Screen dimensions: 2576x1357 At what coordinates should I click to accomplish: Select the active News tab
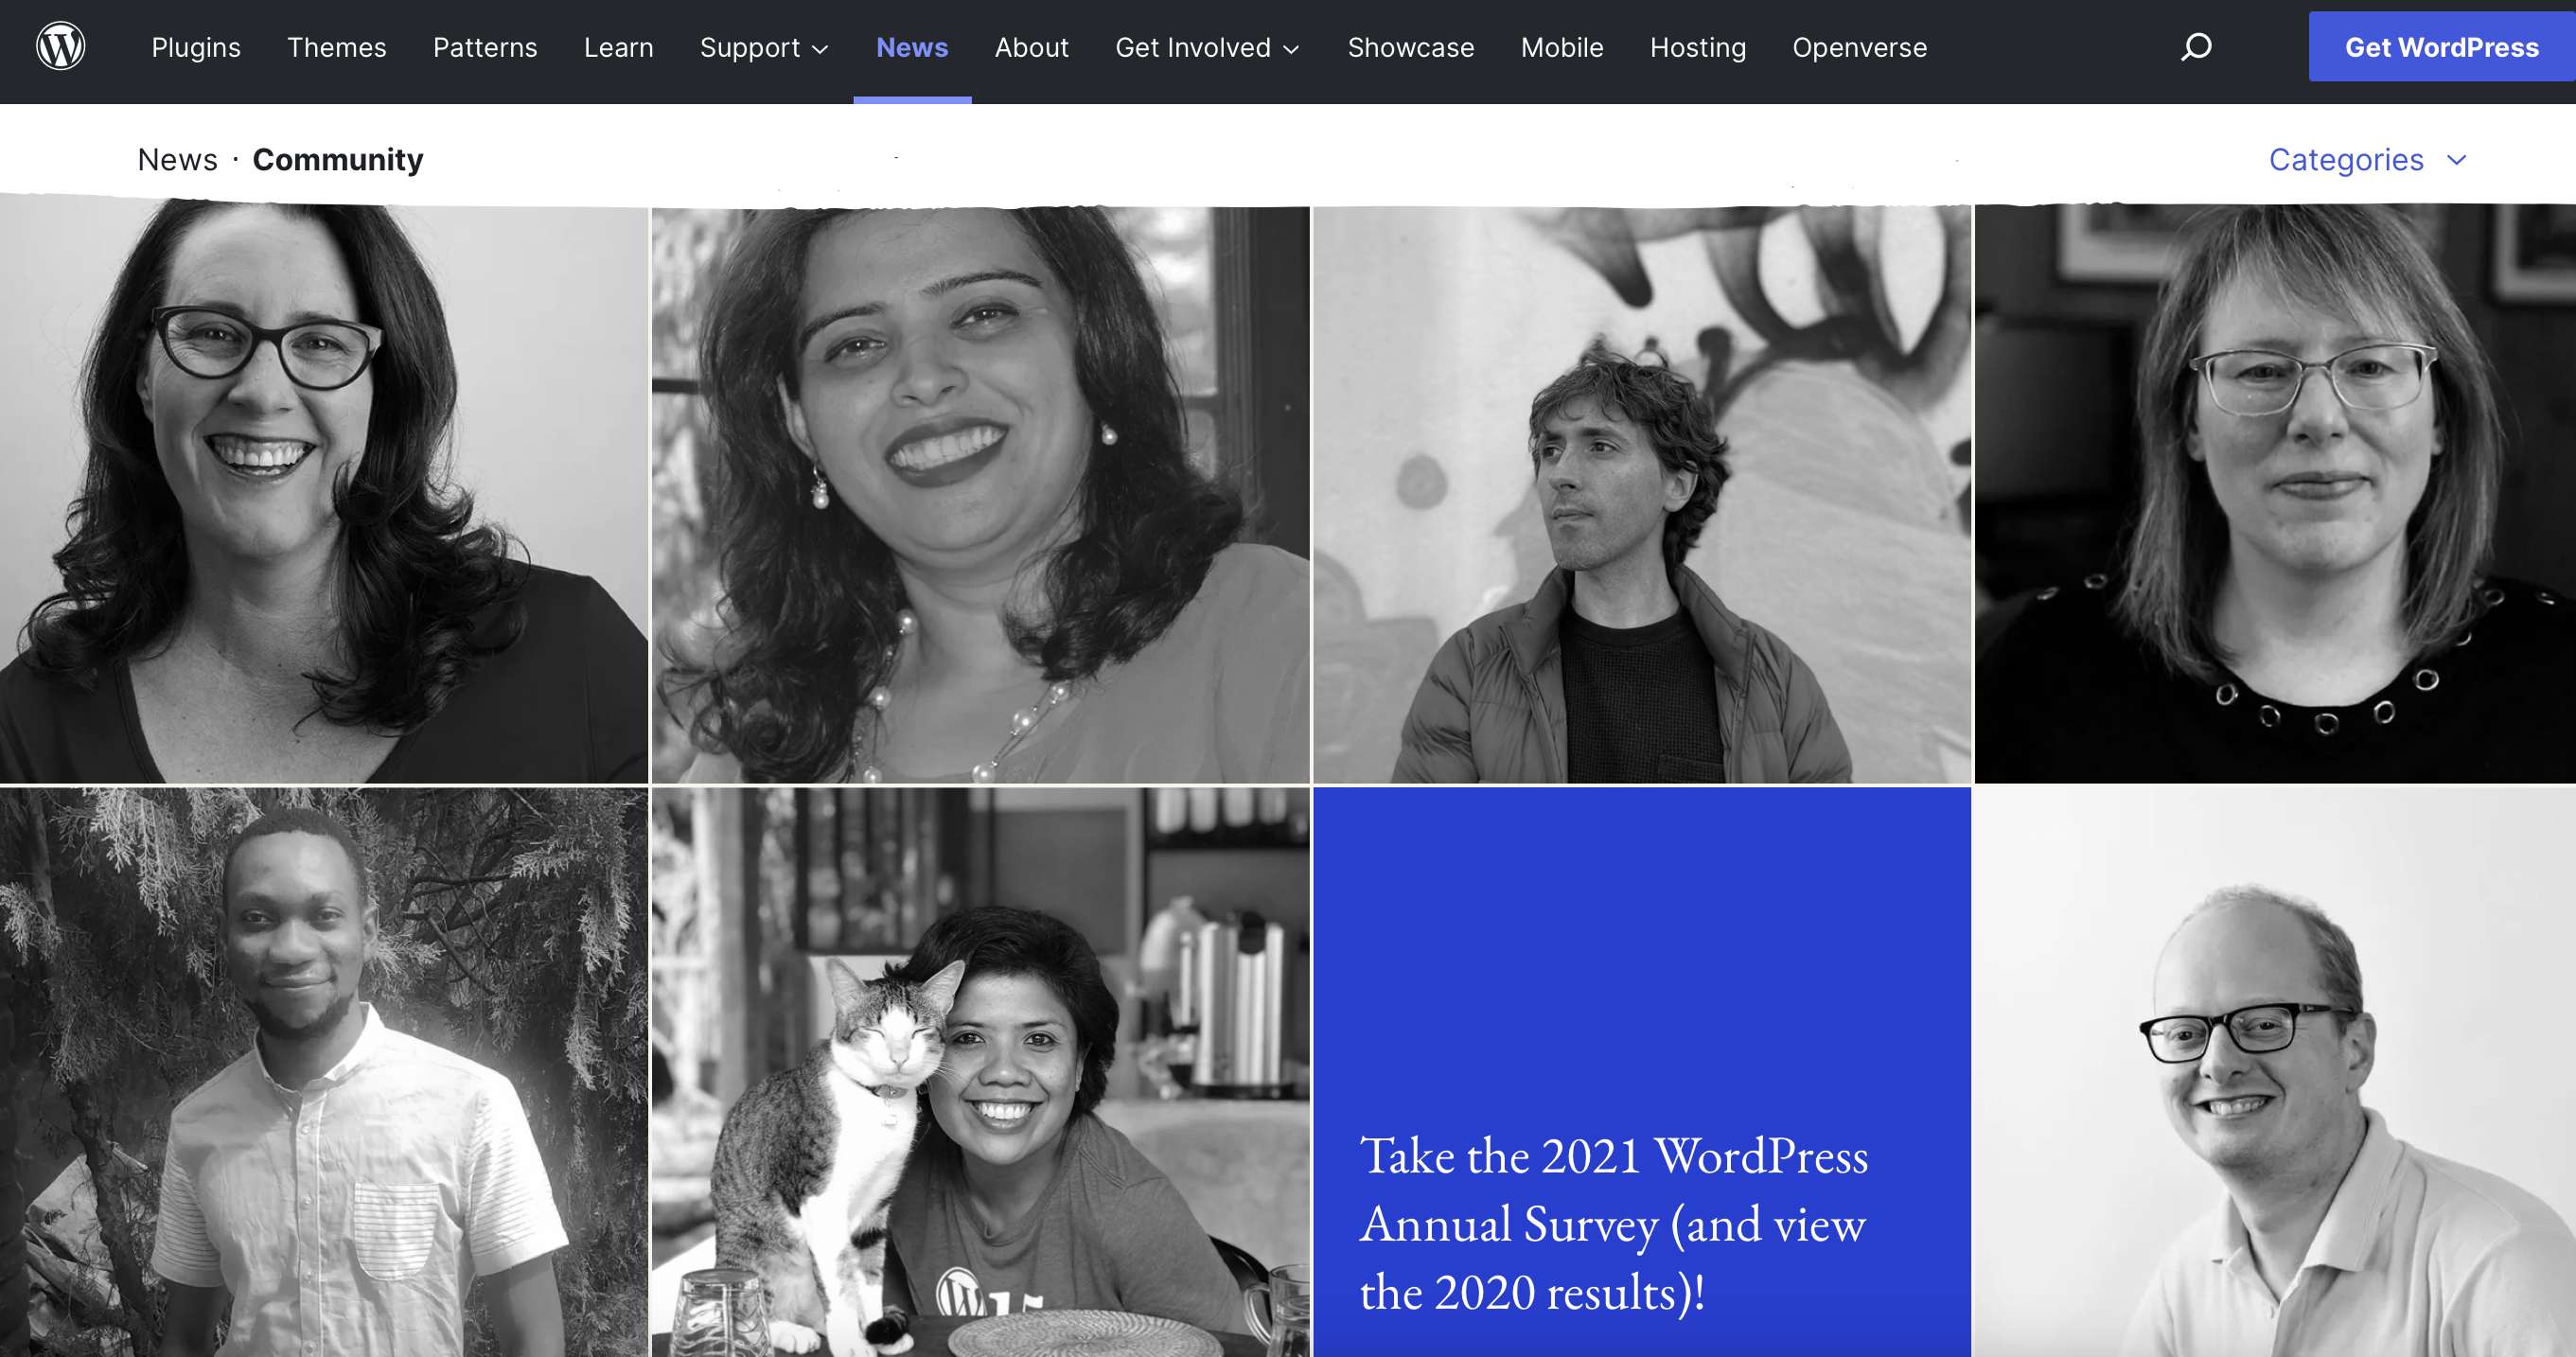pos(912,47)
